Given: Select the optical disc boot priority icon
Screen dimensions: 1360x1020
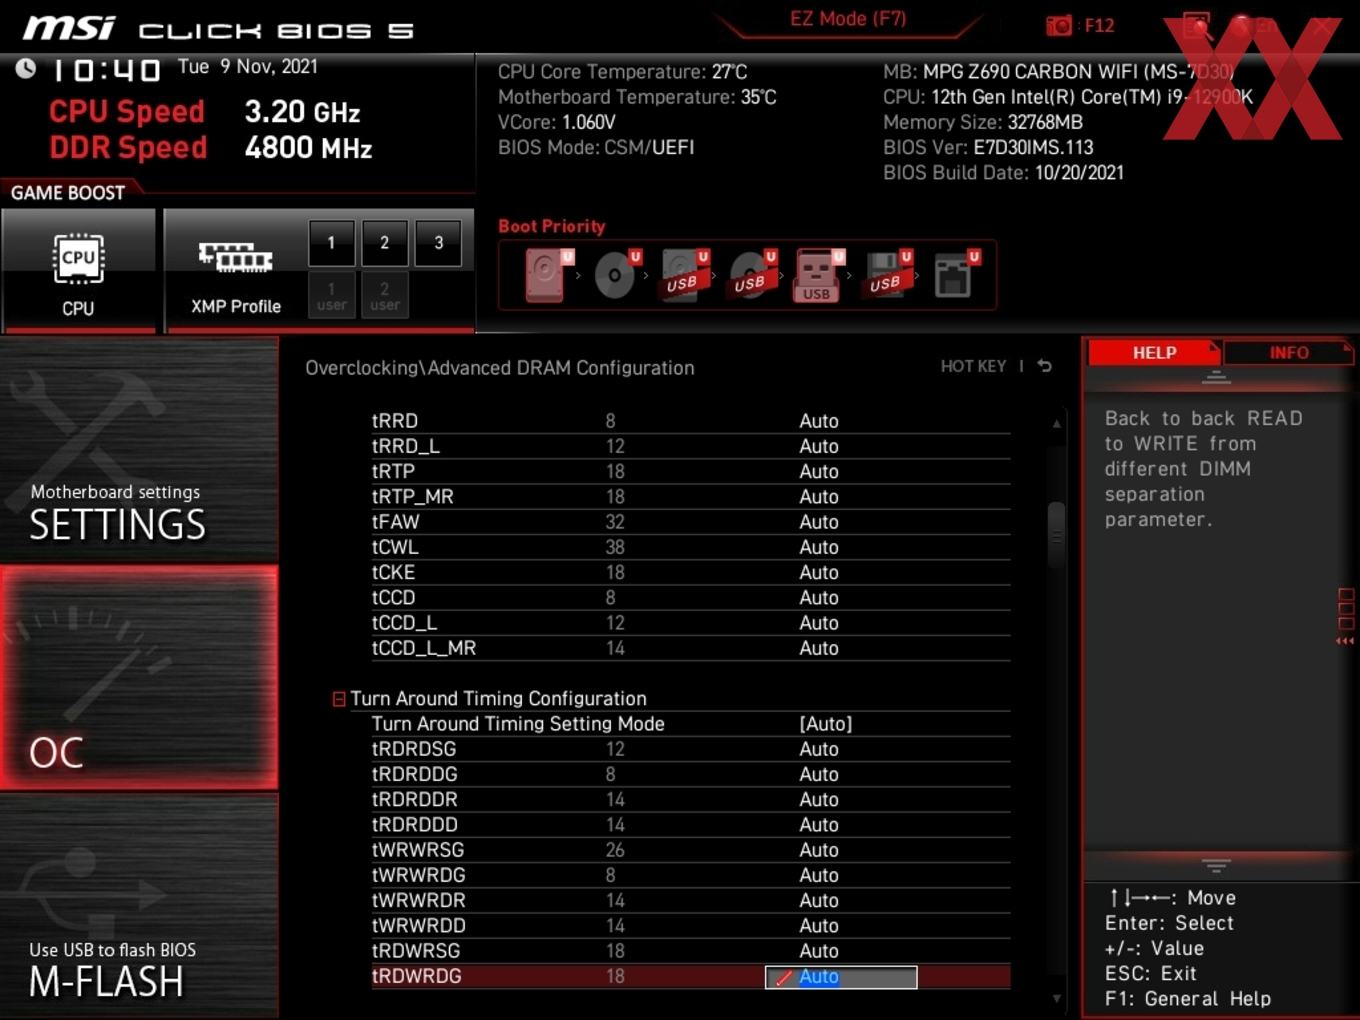Looking at the screenshot, I should pos(616,274).
